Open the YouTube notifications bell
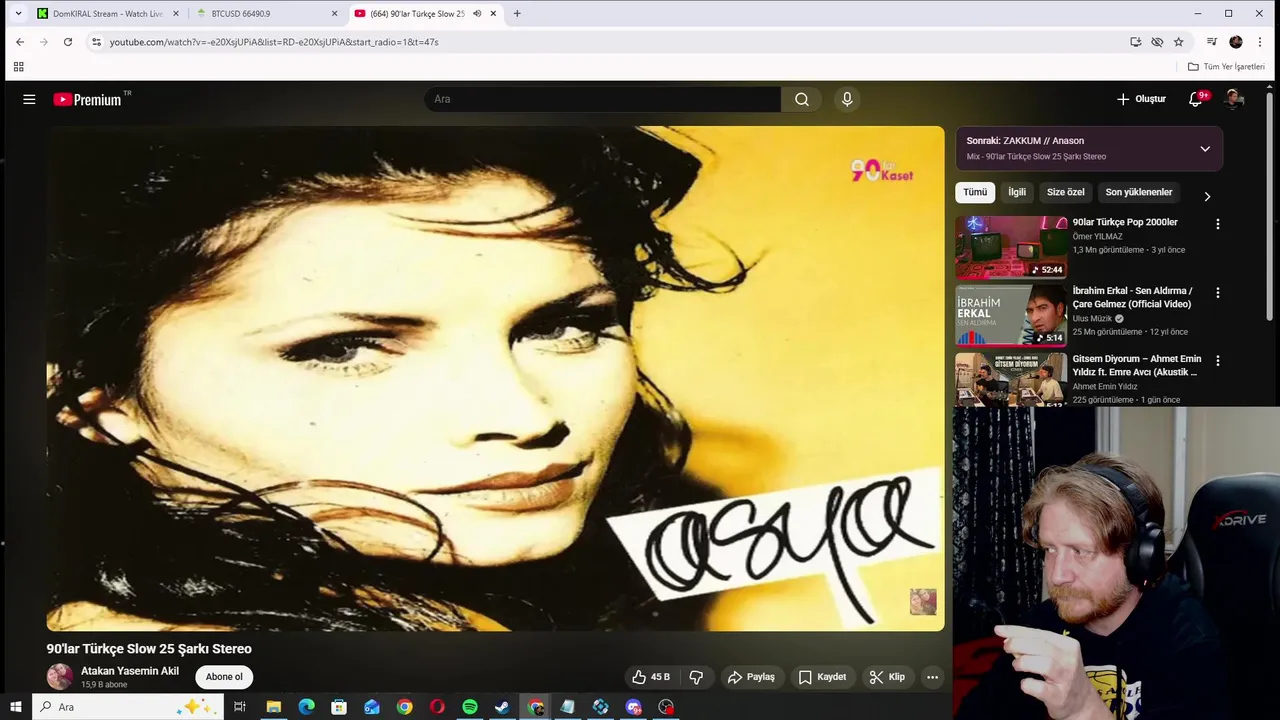The image size is (1280, 720). pos(1196,99)
